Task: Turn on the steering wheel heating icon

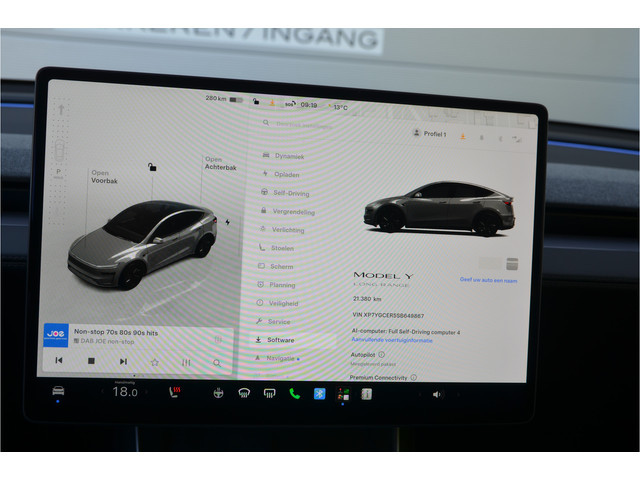Action: coord(218,393)
